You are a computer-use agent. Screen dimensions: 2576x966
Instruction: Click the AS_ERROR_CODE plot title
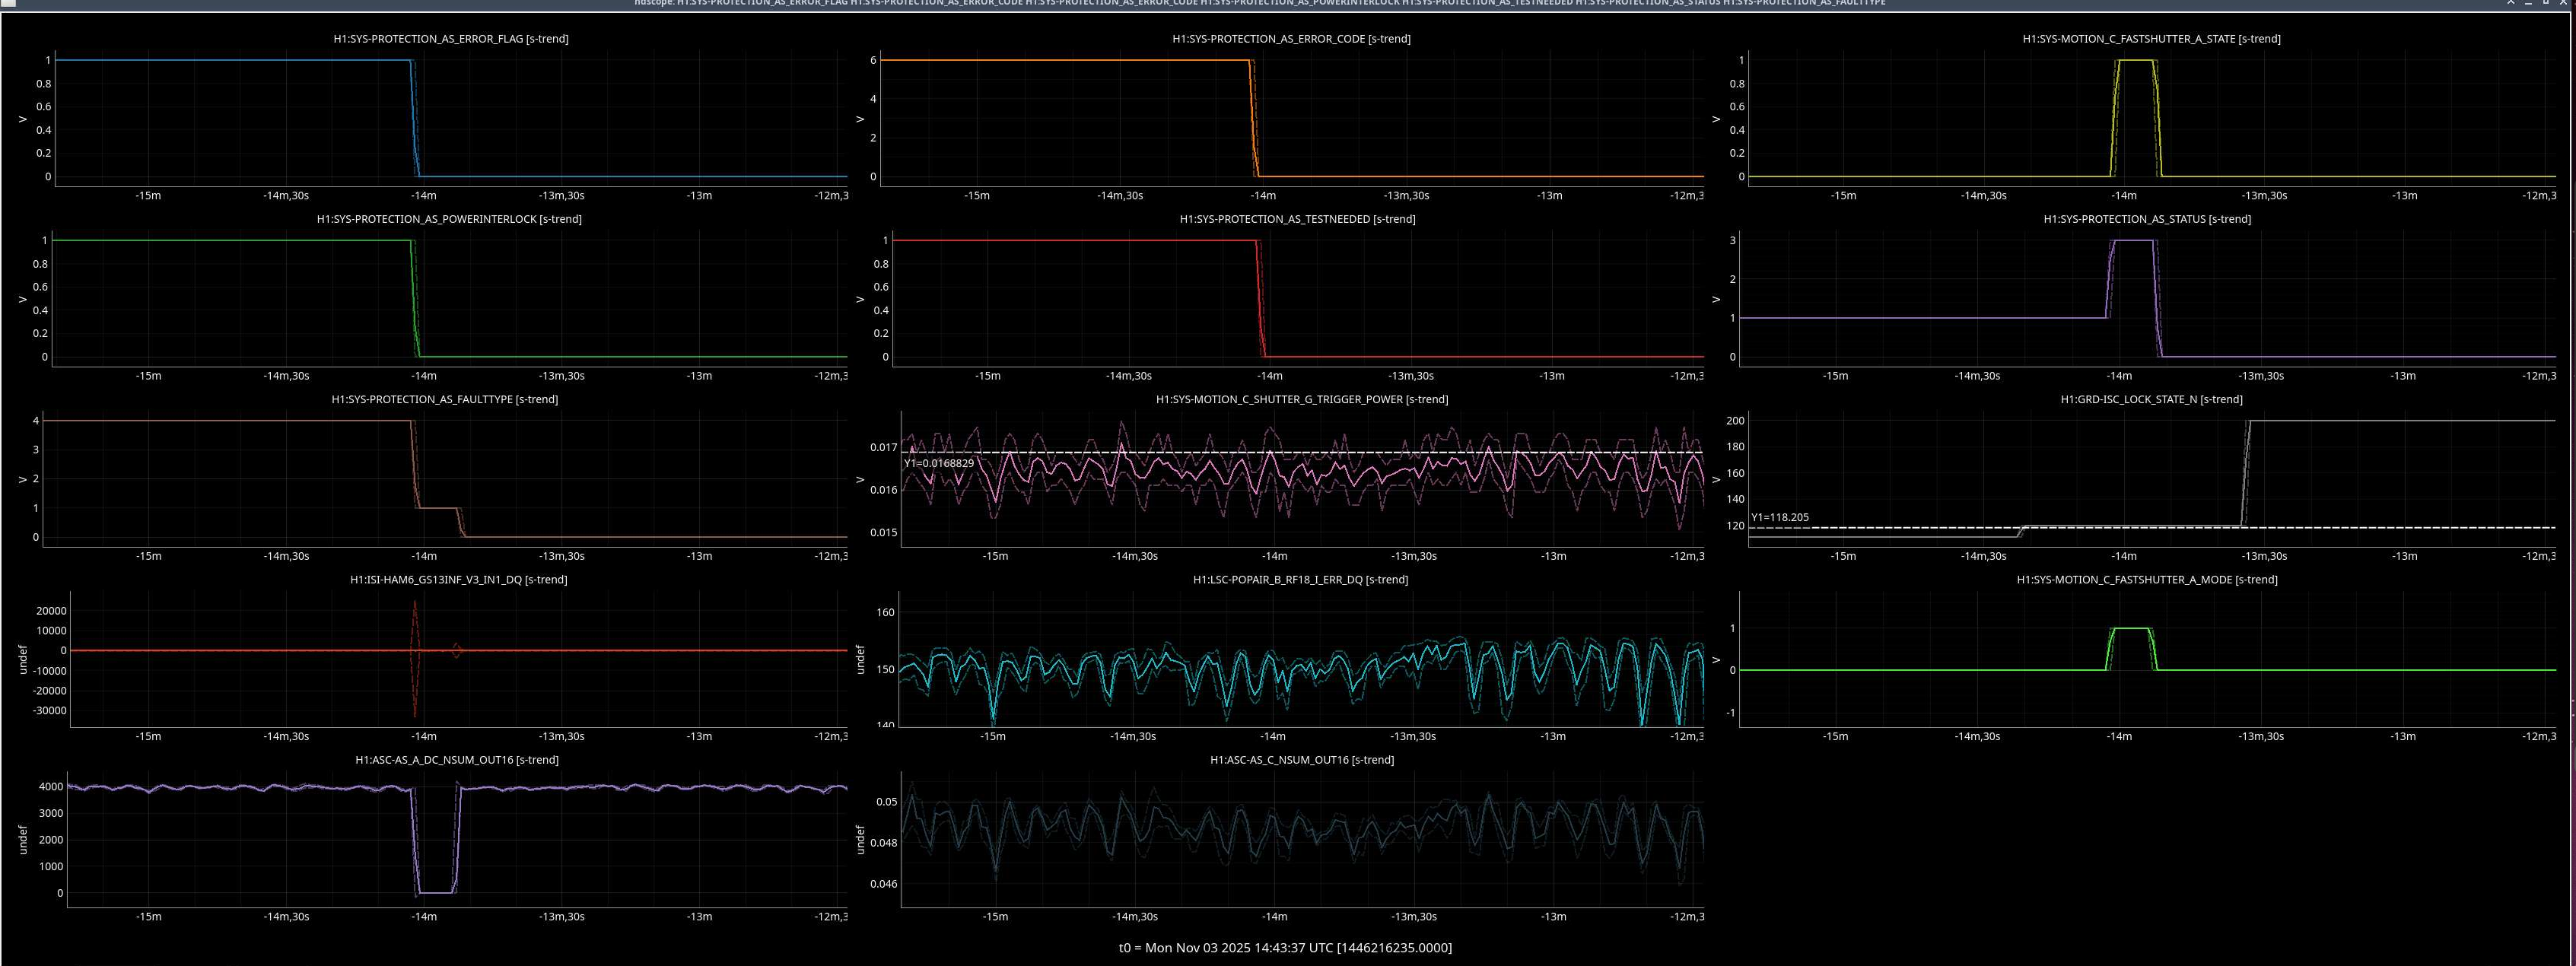[x=1291, y=39]
